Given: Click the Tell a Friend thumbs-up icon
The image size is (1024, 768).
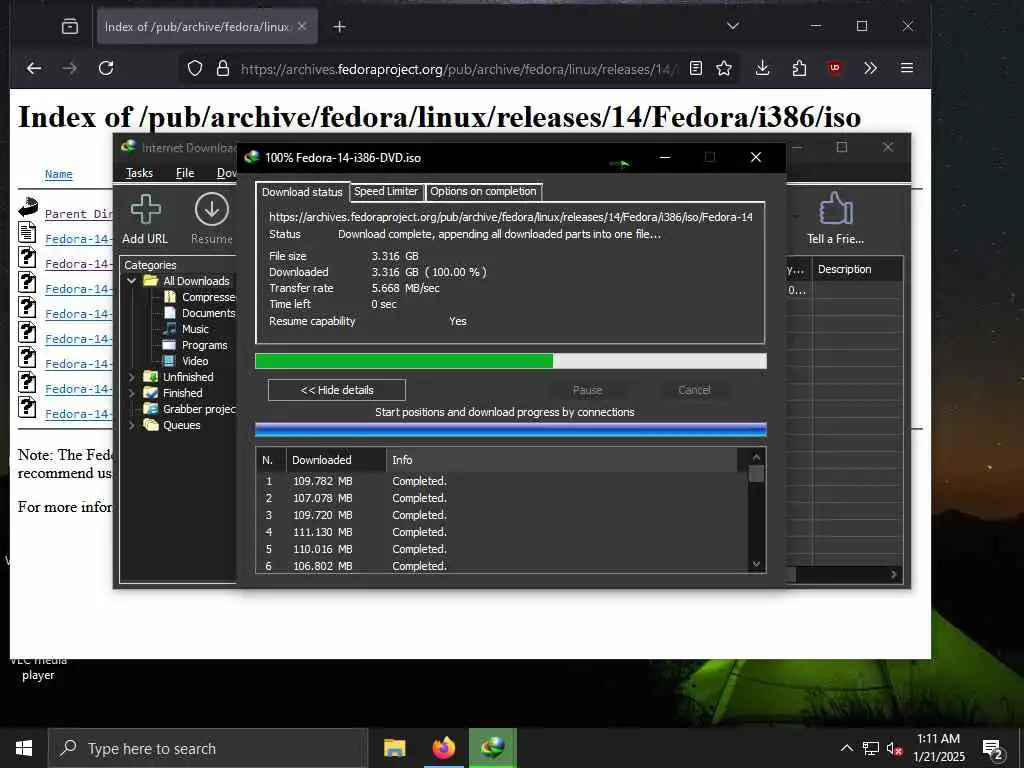Looking at the screenshot, I should (x=835, y=209).
